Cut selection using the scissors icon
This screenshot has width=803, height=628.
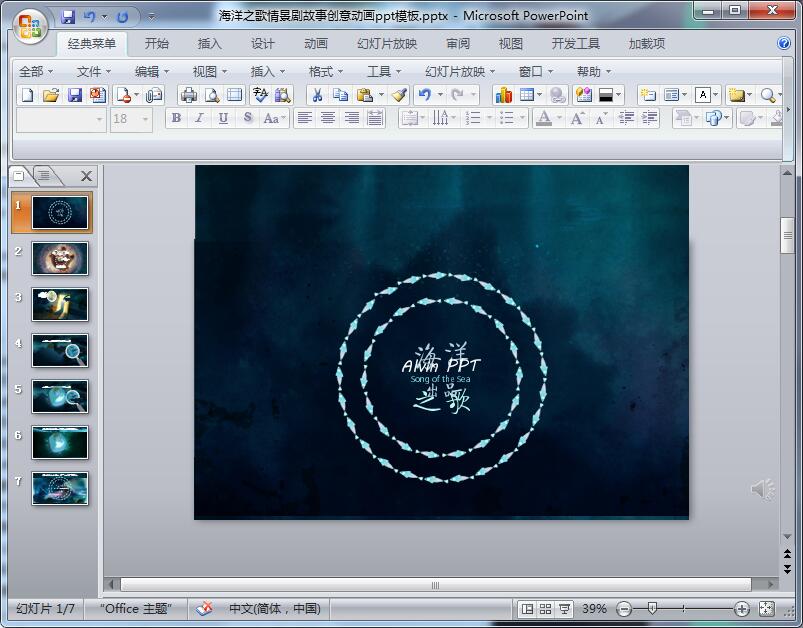click(x=317, y=95)
